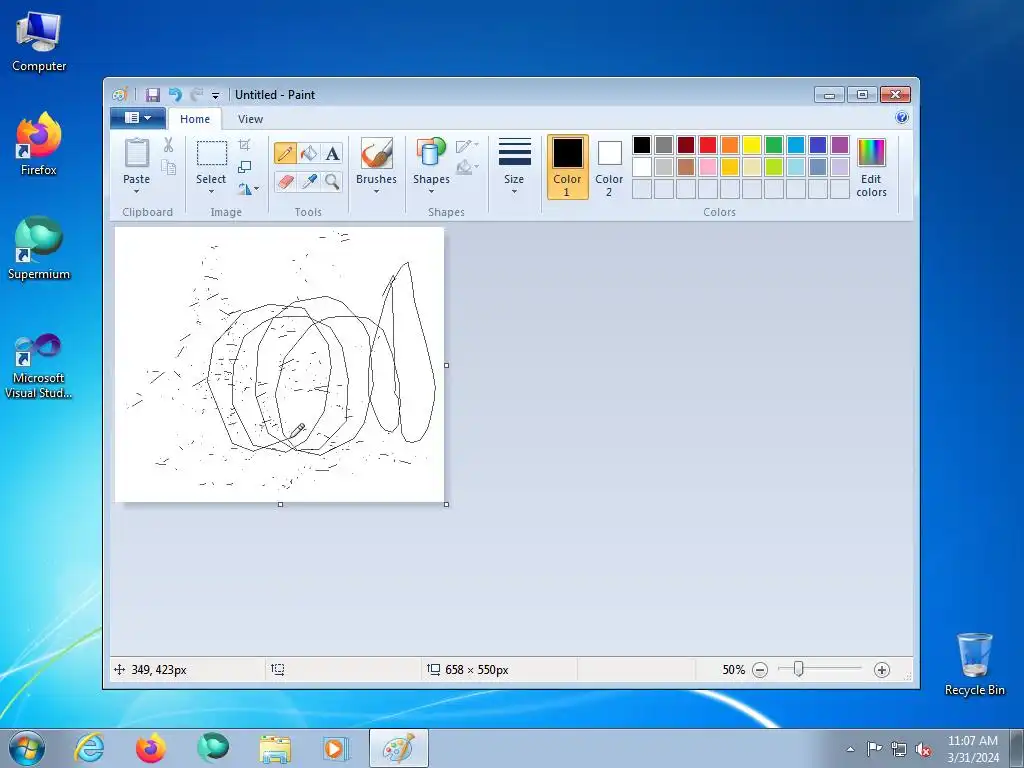The image size is (1024, 768).
Task: Select the Pencil tool
Action: 285,153
